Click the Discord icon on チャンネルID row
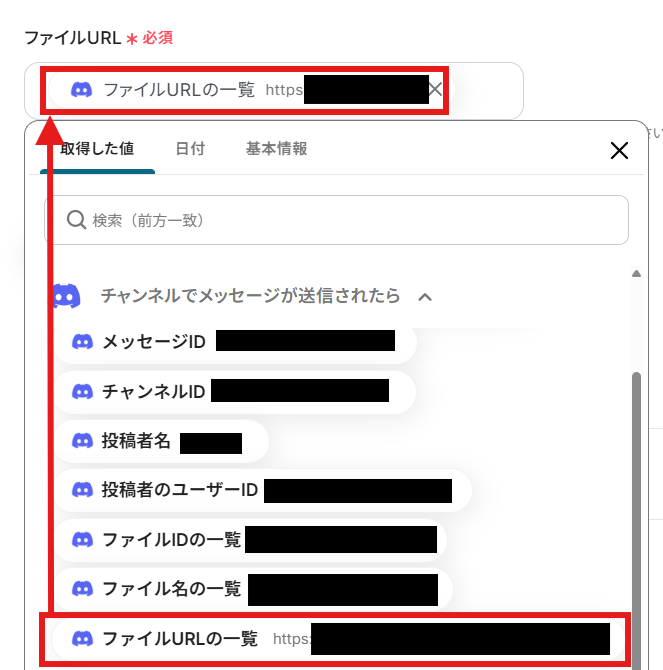The height and width of the screenshot is (670, 663). click(x=82, y=391)
